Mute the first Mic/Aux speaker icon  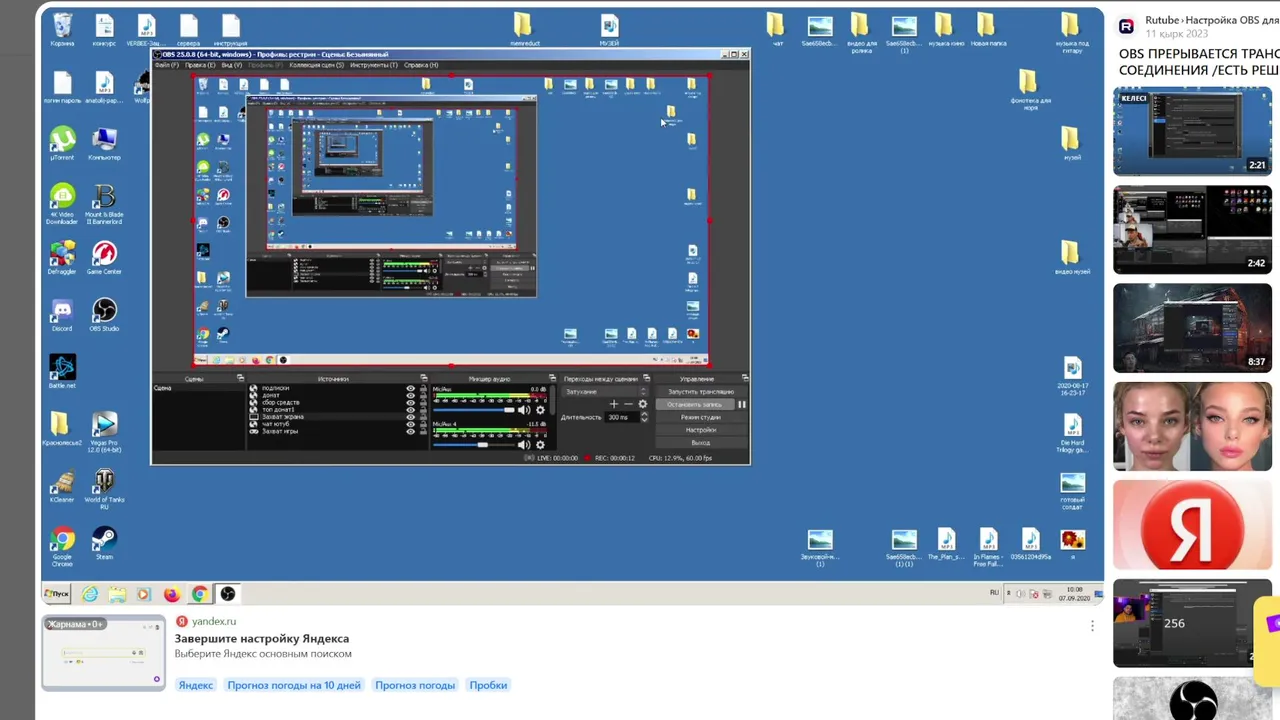click(x=524, y=410)
